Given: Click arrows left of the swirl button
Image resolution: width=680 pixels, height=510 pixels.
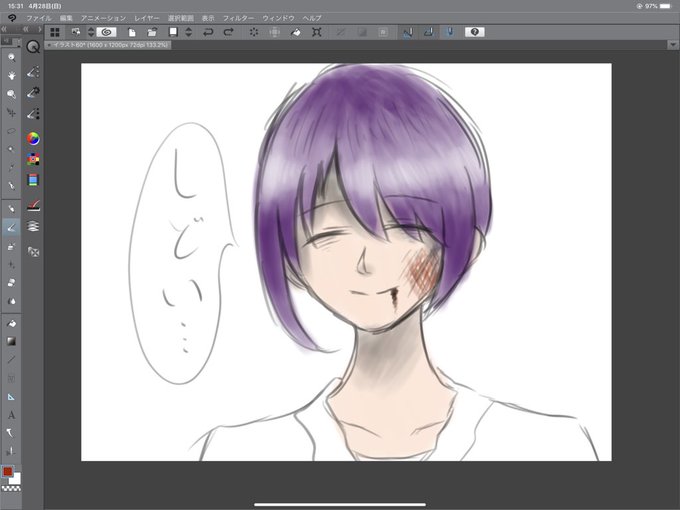Looking at the screenshot, I should point(91,32).
